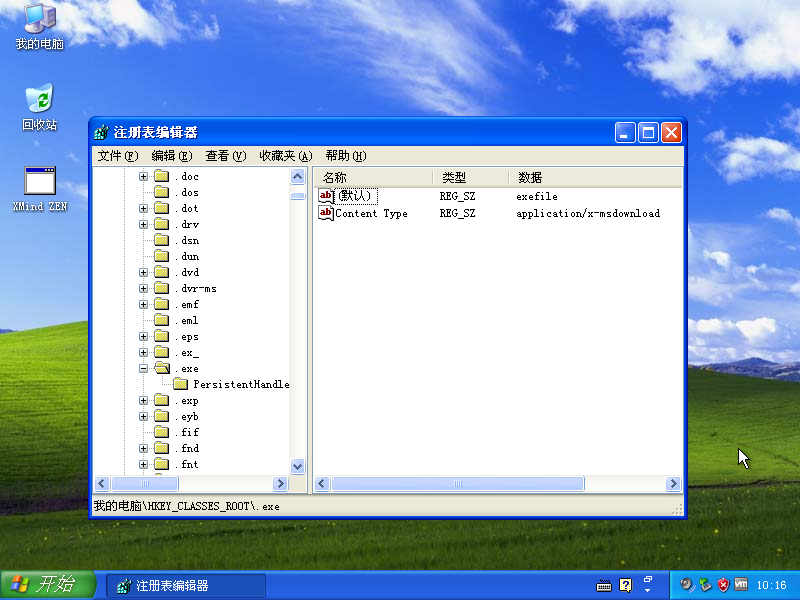
Task: Select the XMind ZEN desktop shortcut
Action: click(x=40, y=189)
